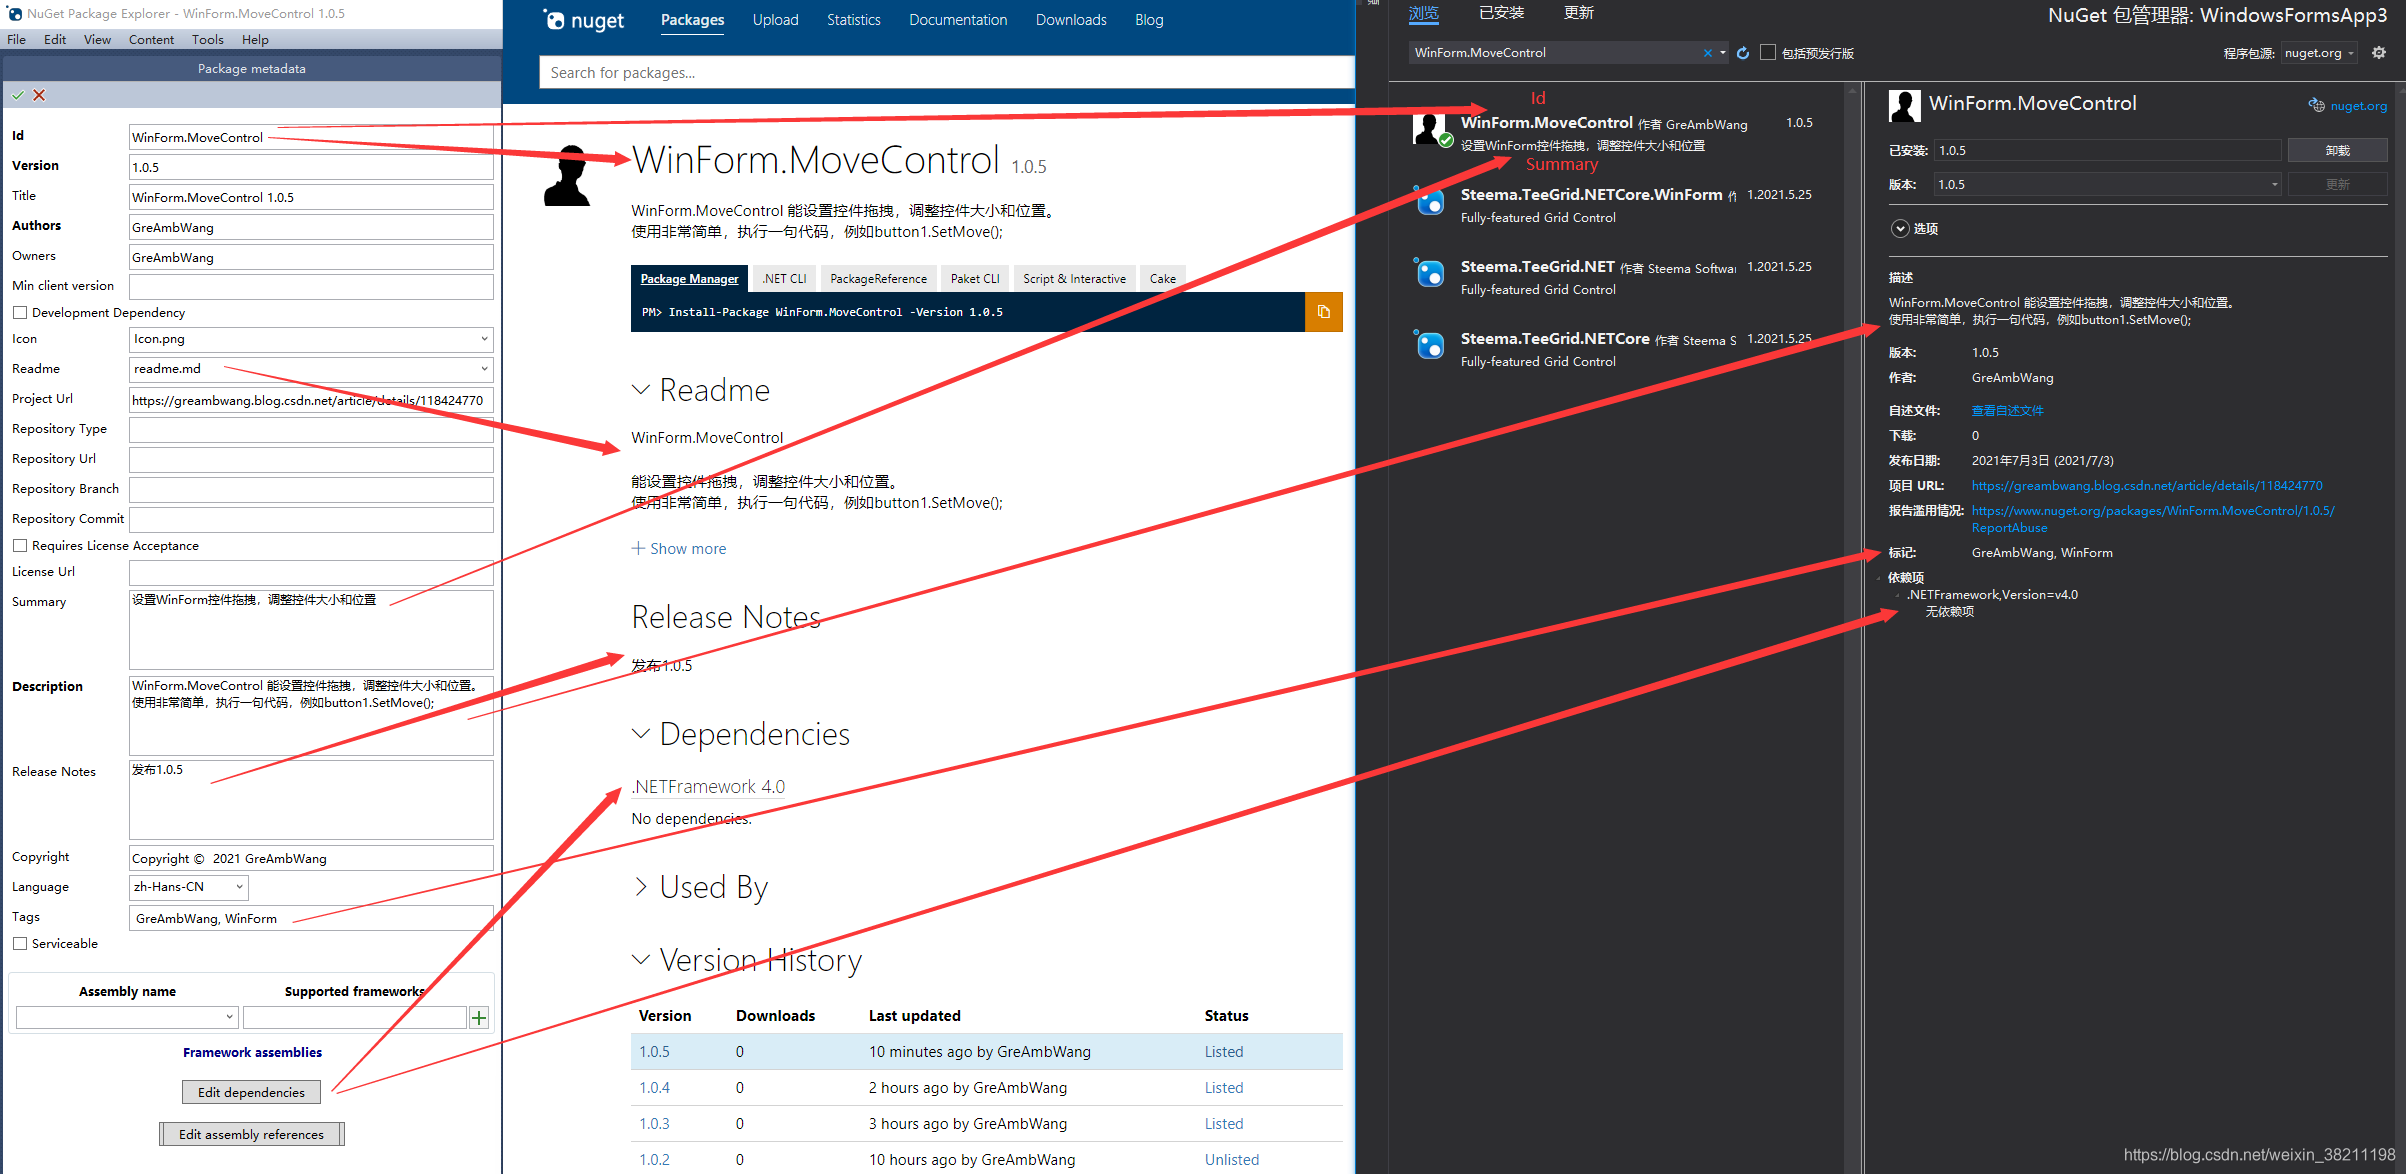The height and width of the screenshot is (1174, 2406).
Task: Open the Icon file dropdown
Action: click(484, 339)
